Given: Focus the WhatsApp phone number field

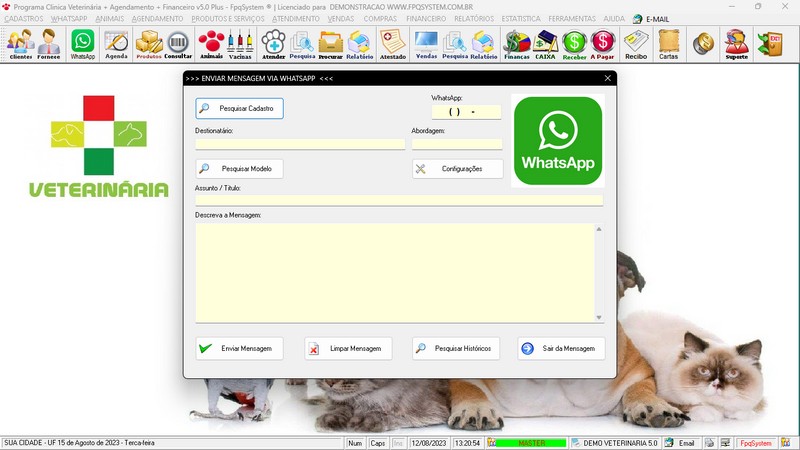Looking at the screenshot, I should (466, 112).
